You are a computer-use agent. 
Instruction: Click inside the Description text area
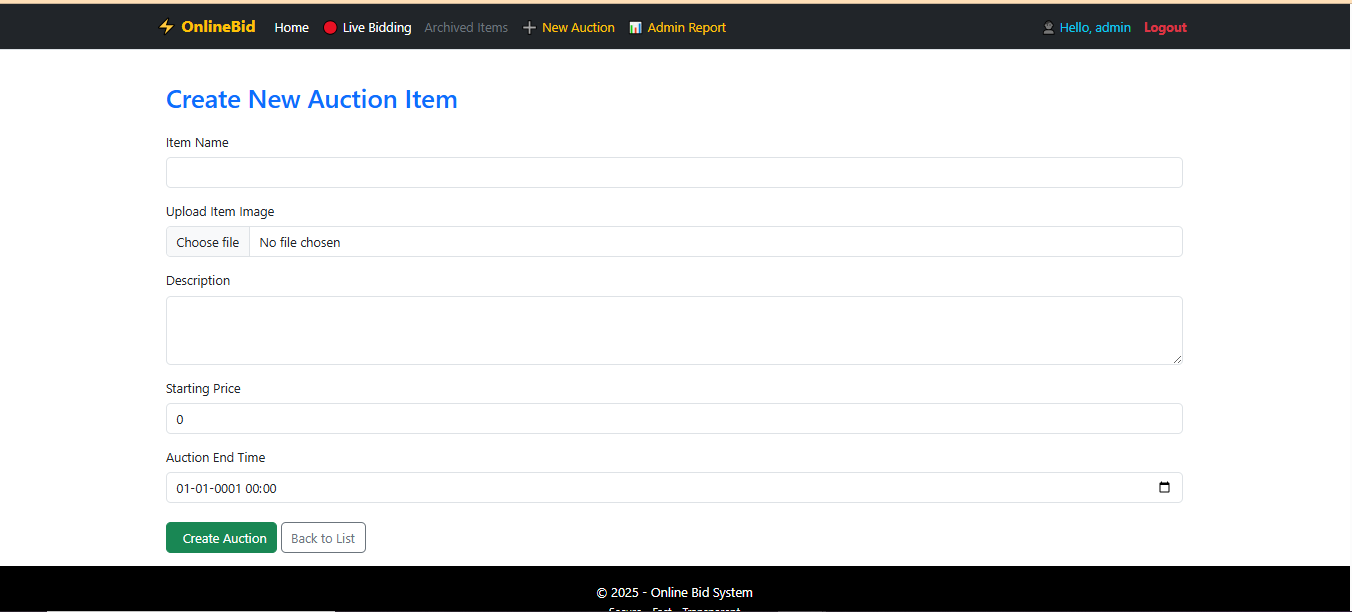click(x=674, y=330)
